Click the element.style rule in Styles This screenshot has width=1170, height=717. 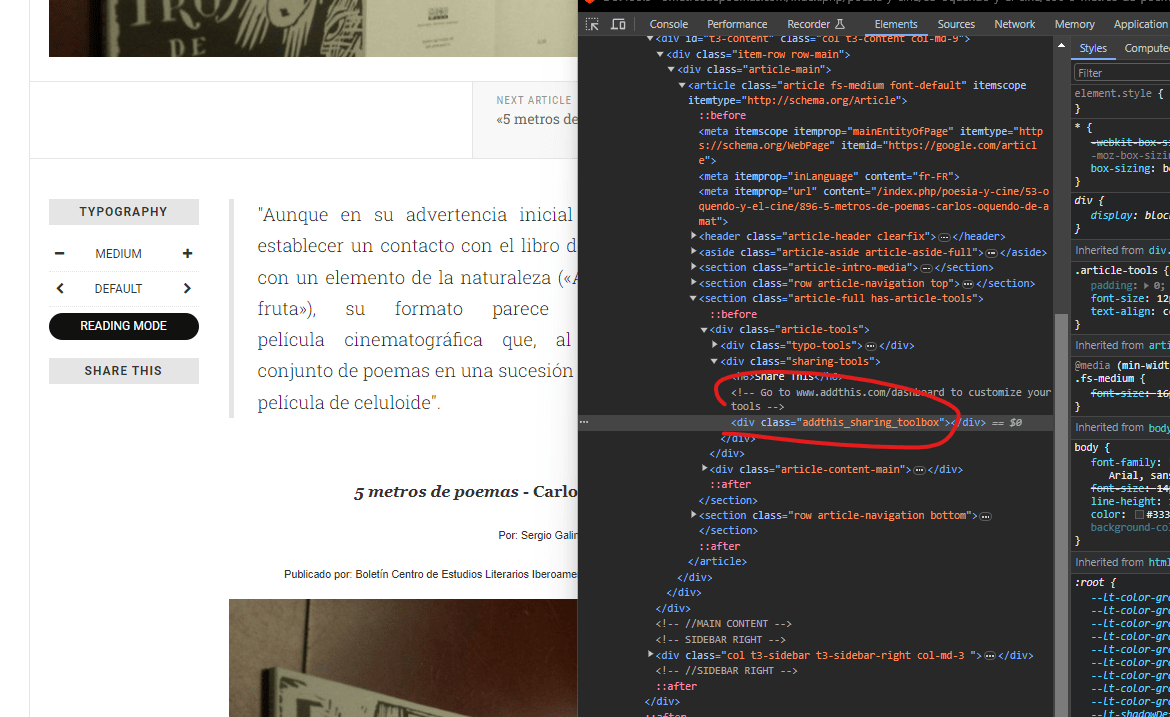click(x=1119, y=94)
